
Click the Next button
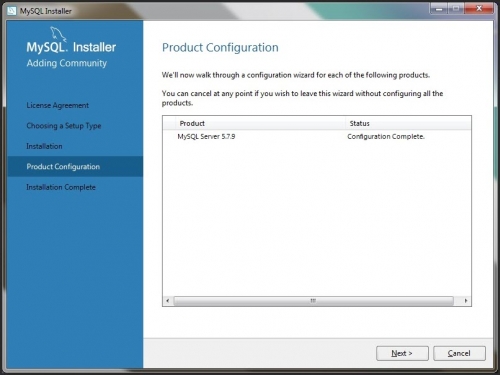(x=402, y=353)
